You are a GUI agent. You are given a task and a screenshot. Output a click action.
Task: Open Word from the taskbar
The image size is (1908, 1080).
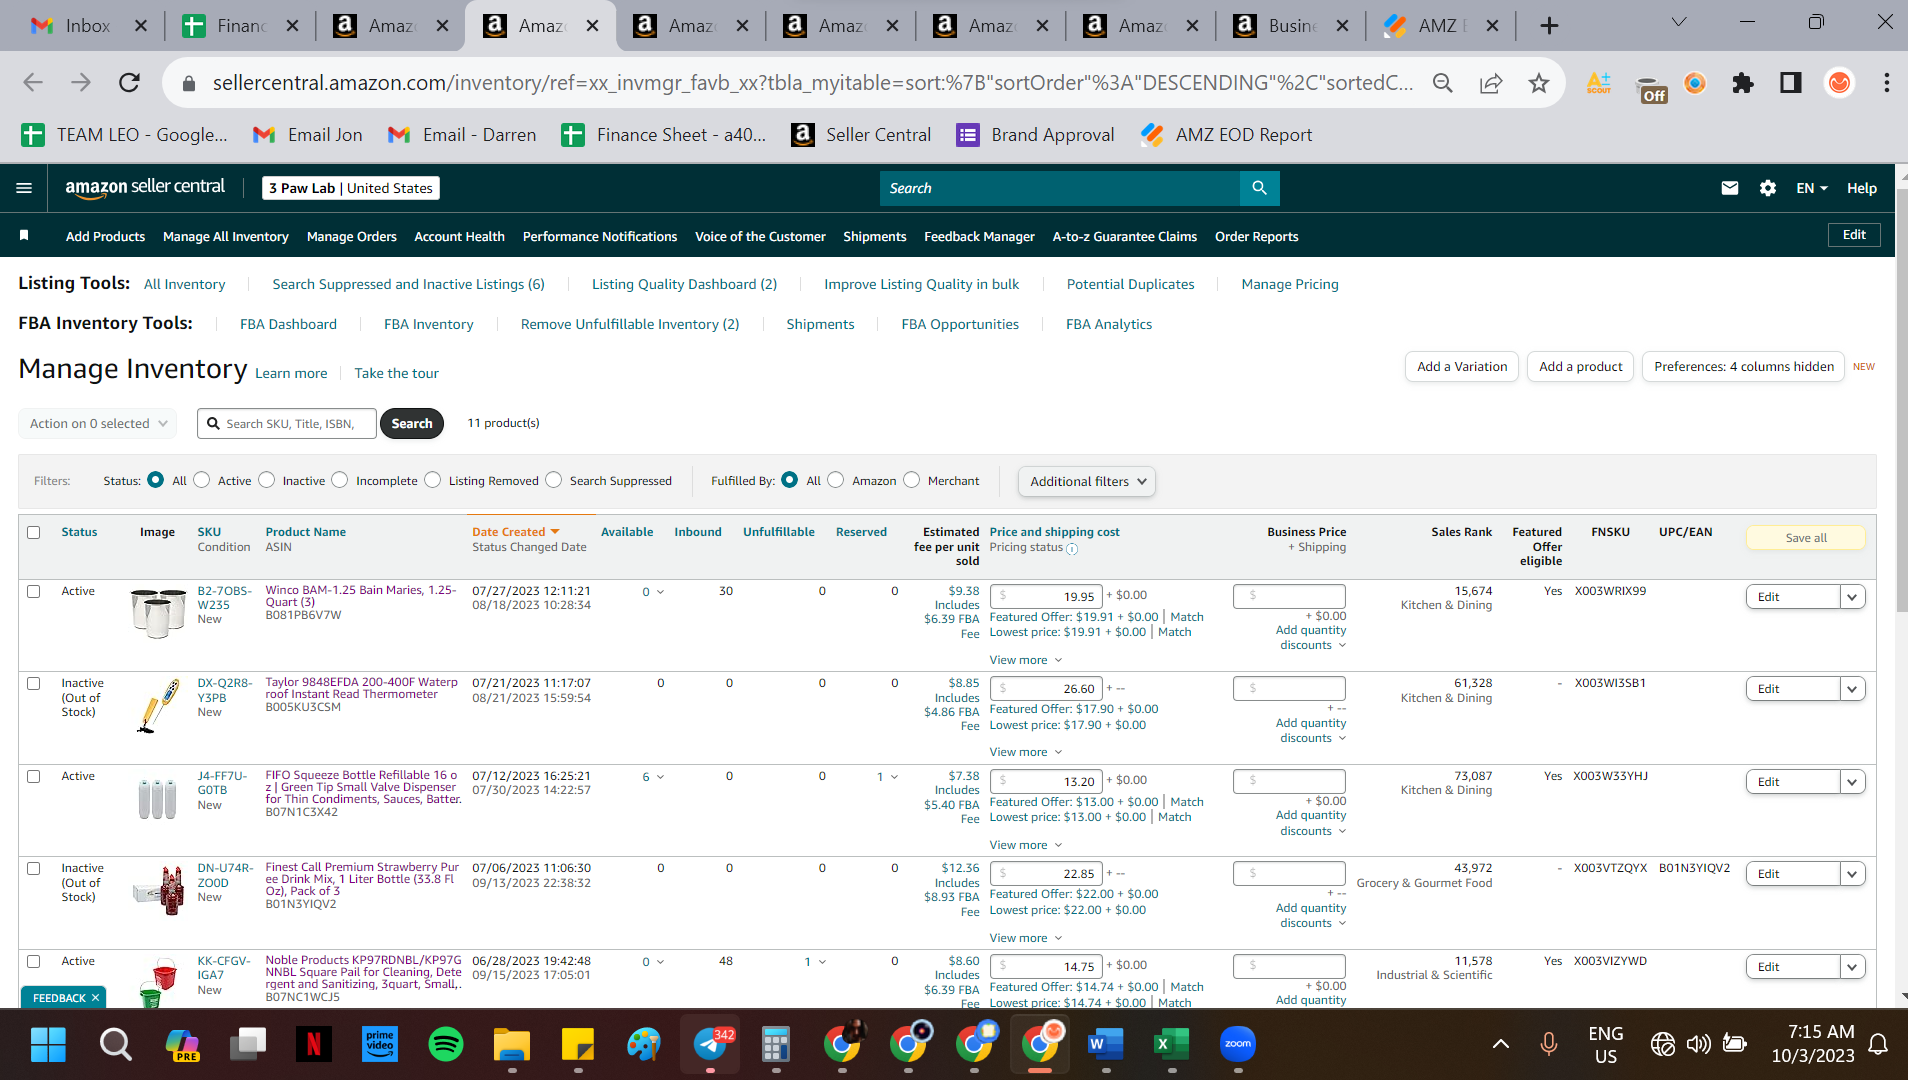[x=1104, y=1045]
